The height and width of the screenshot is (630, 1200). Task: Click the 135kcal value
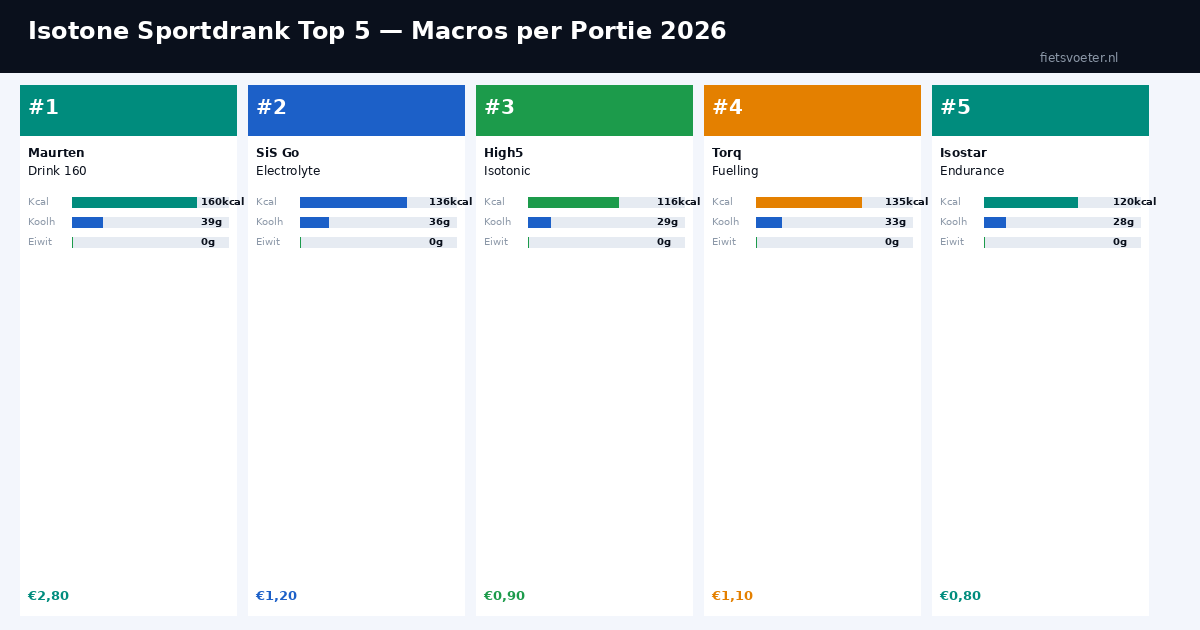[x=906, y=202]
